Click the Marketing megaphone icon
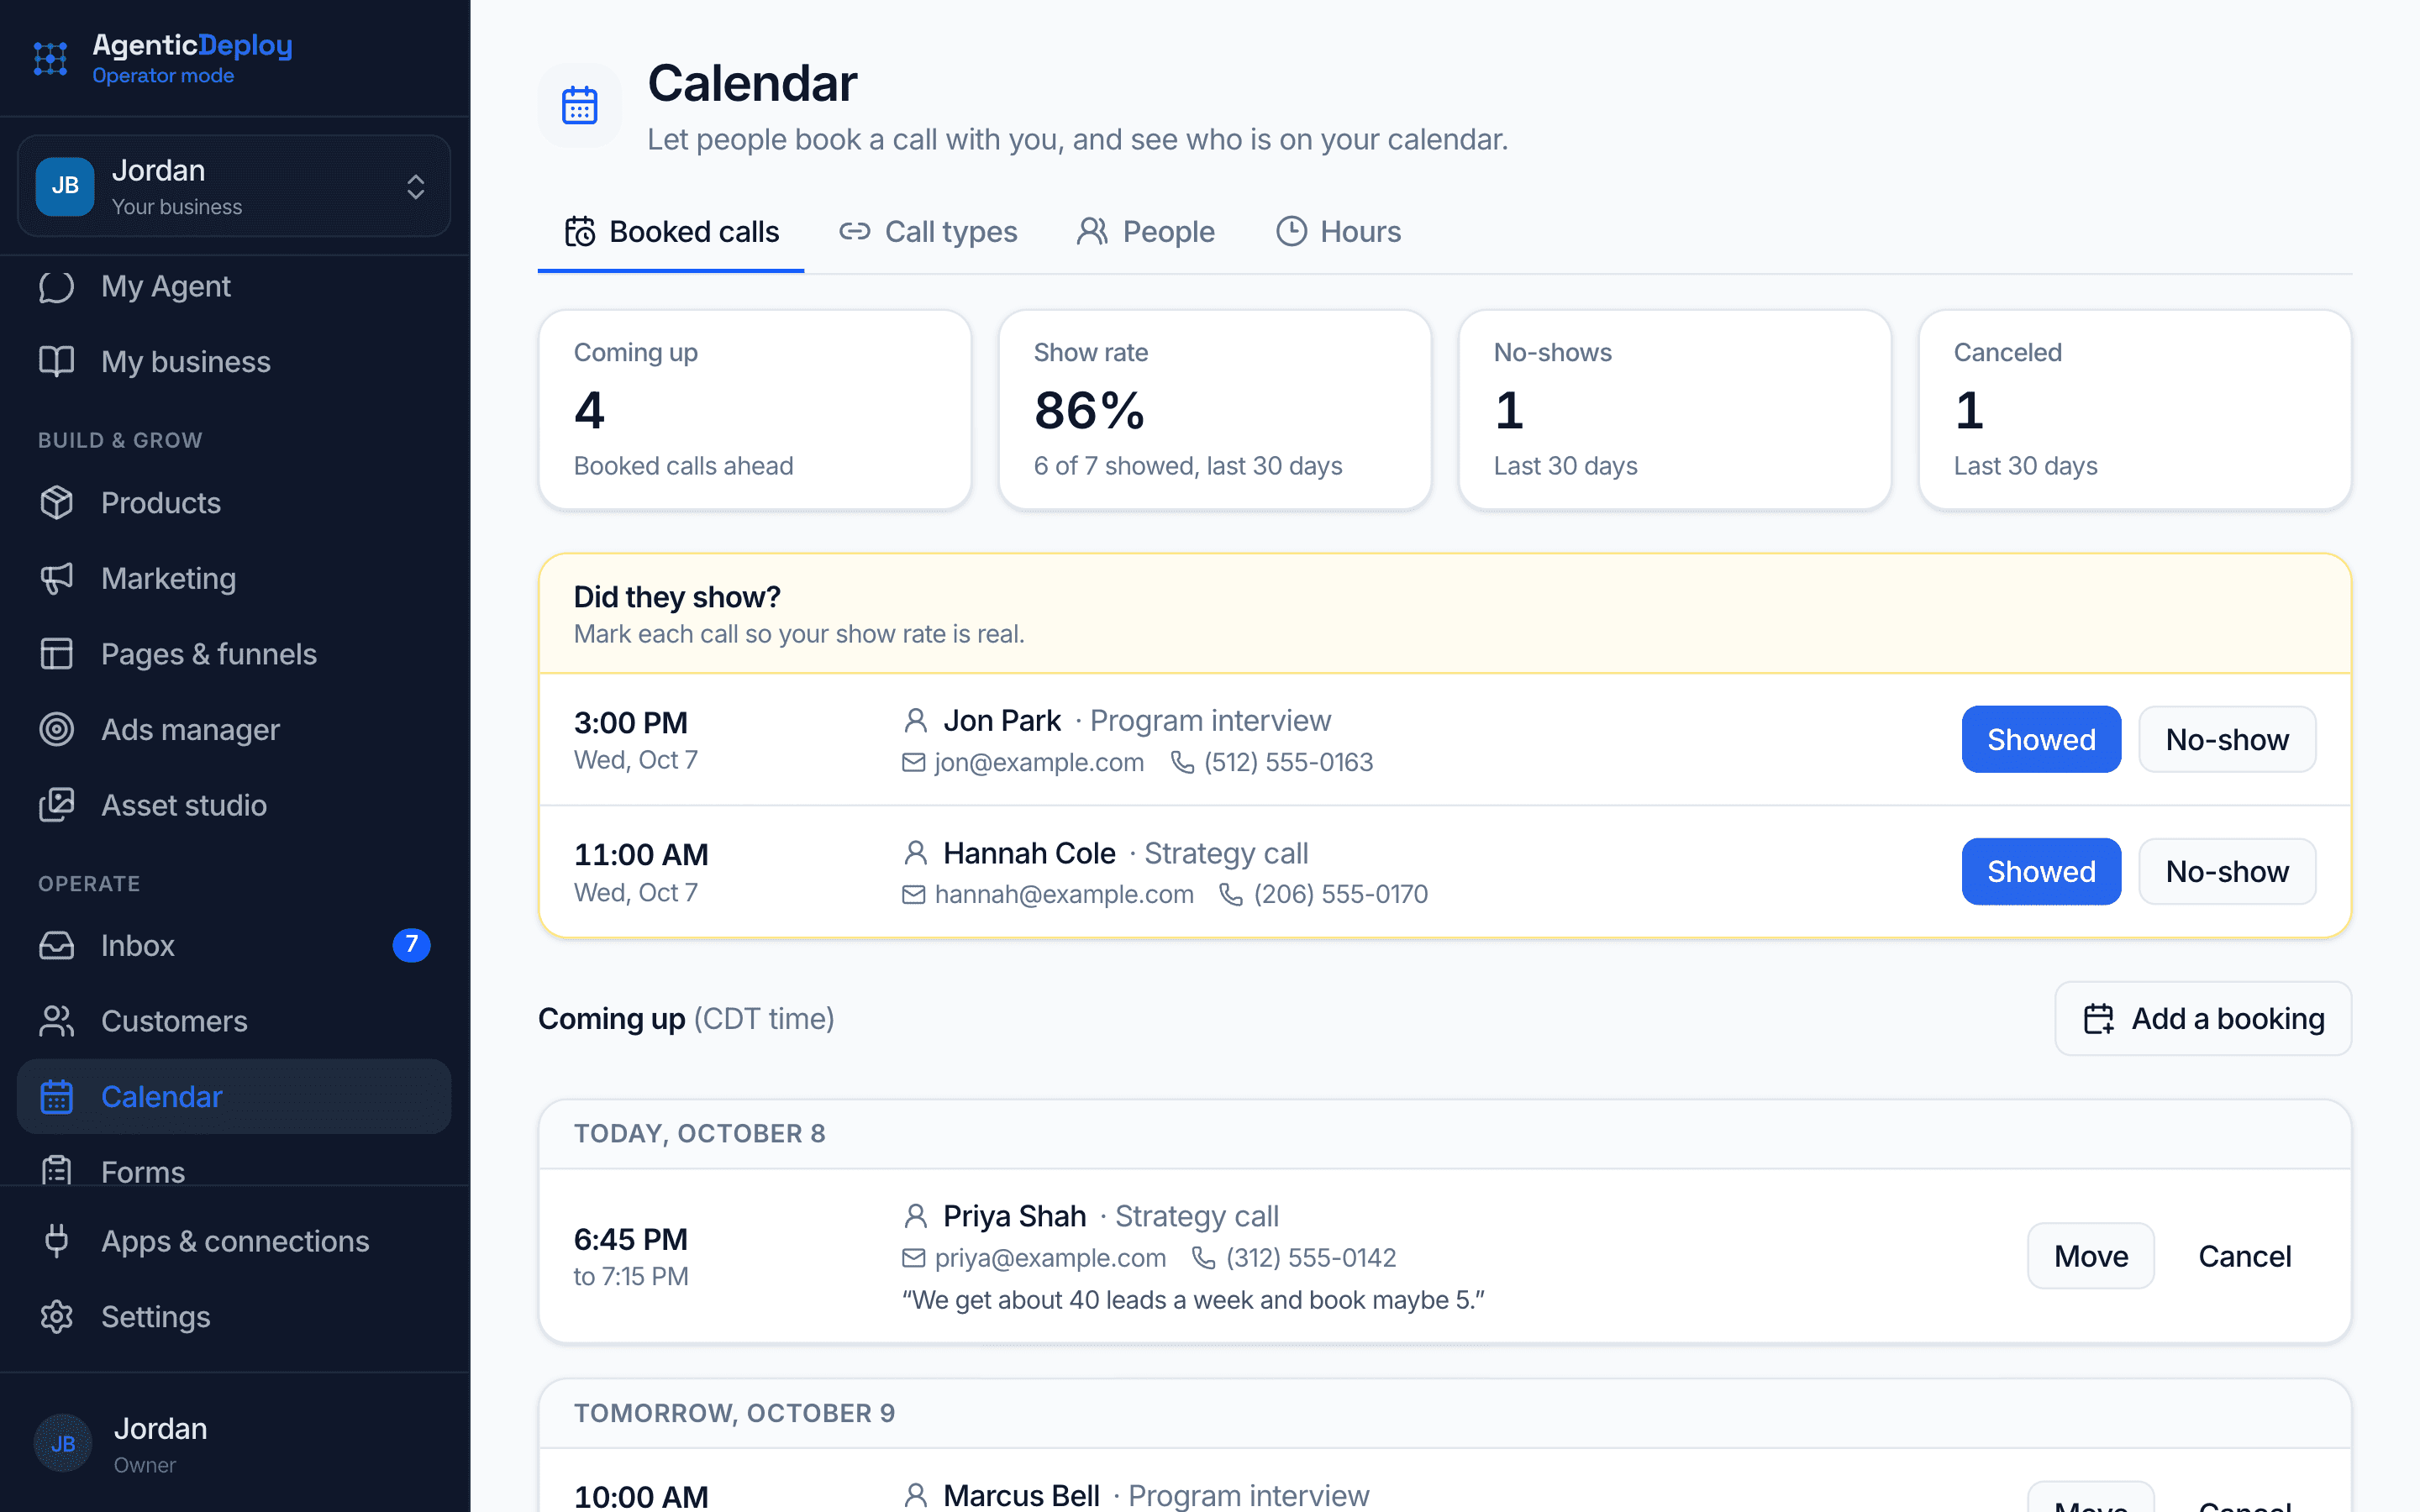Viewport: 2420px width, 1512px height. [x=57, y=578]
